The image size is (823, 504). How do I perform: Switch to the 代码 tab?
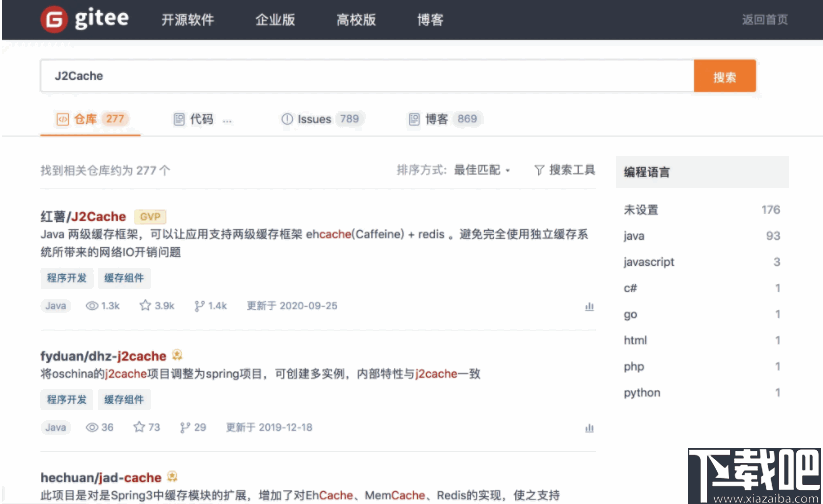202,119
